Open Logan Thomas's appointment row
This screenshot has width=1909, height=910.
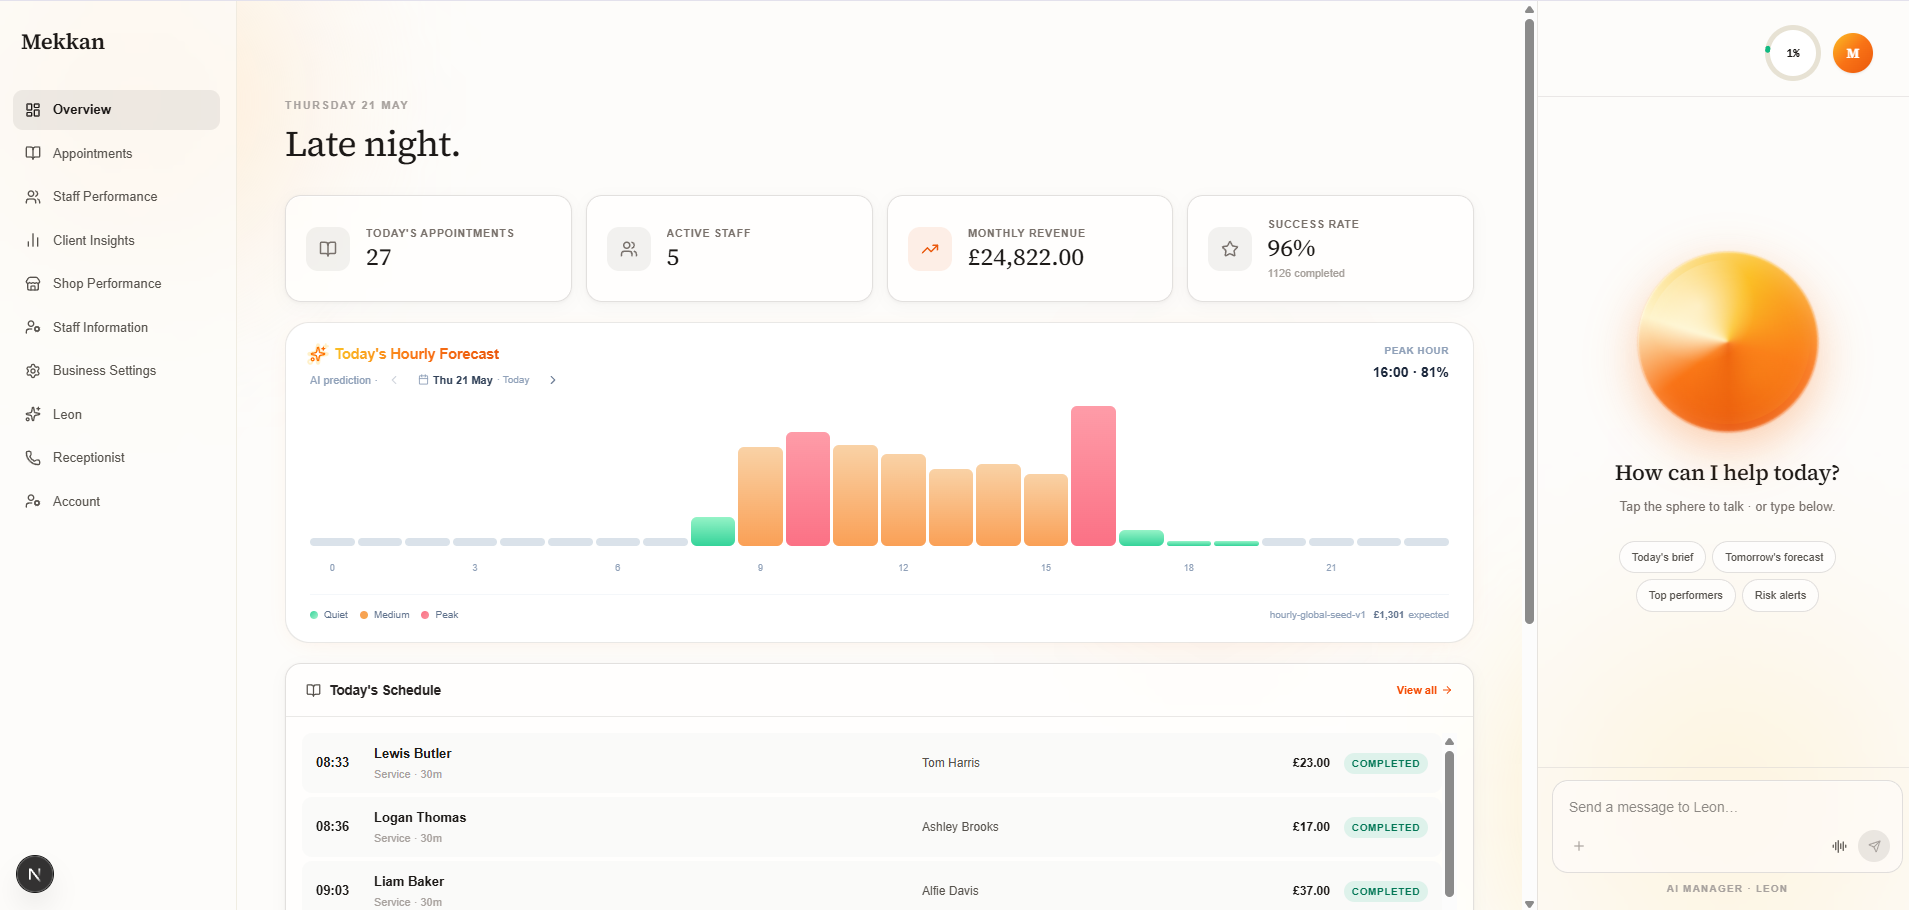click(871, 827)
